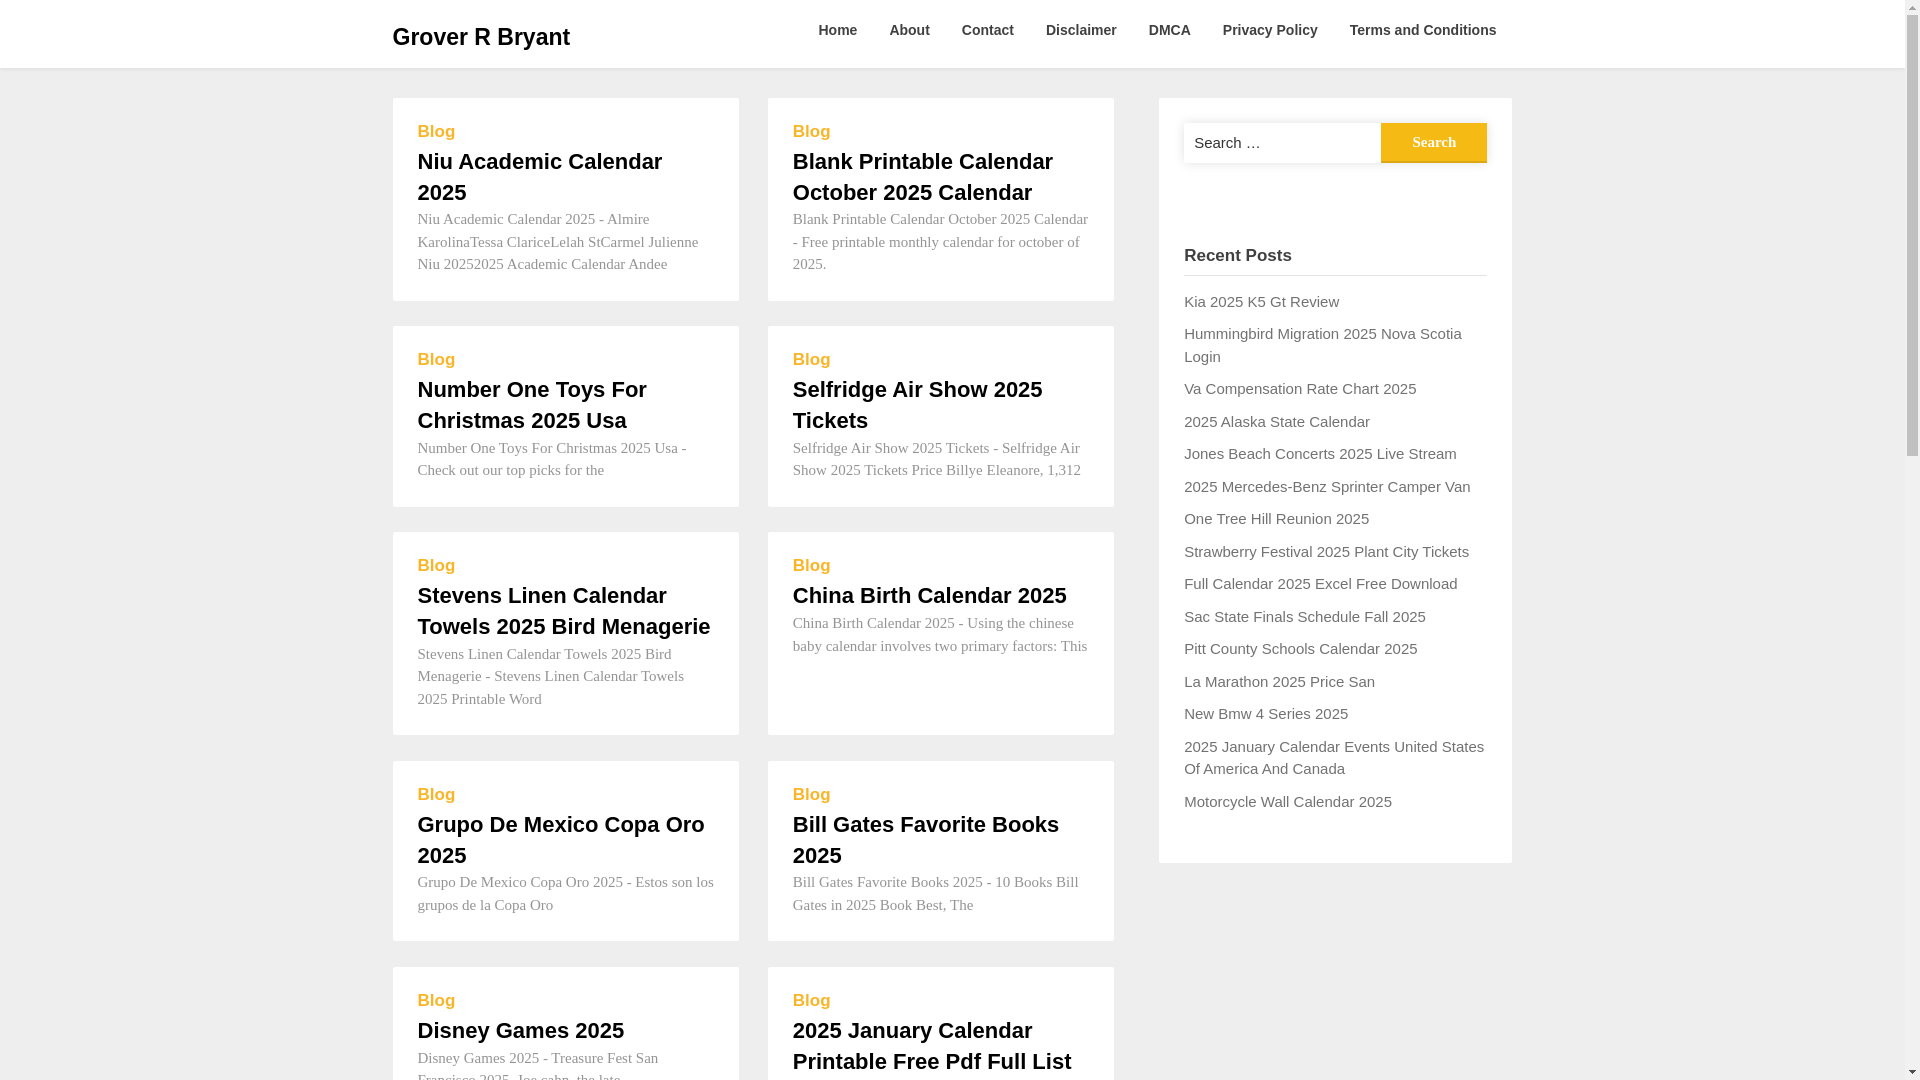Image resolution: width=1920 pixels, height=1080 pixels.
Task: Open Pitt County Schools Calendar 2025
Action: pyautogui.click(x=1300, y=649)
